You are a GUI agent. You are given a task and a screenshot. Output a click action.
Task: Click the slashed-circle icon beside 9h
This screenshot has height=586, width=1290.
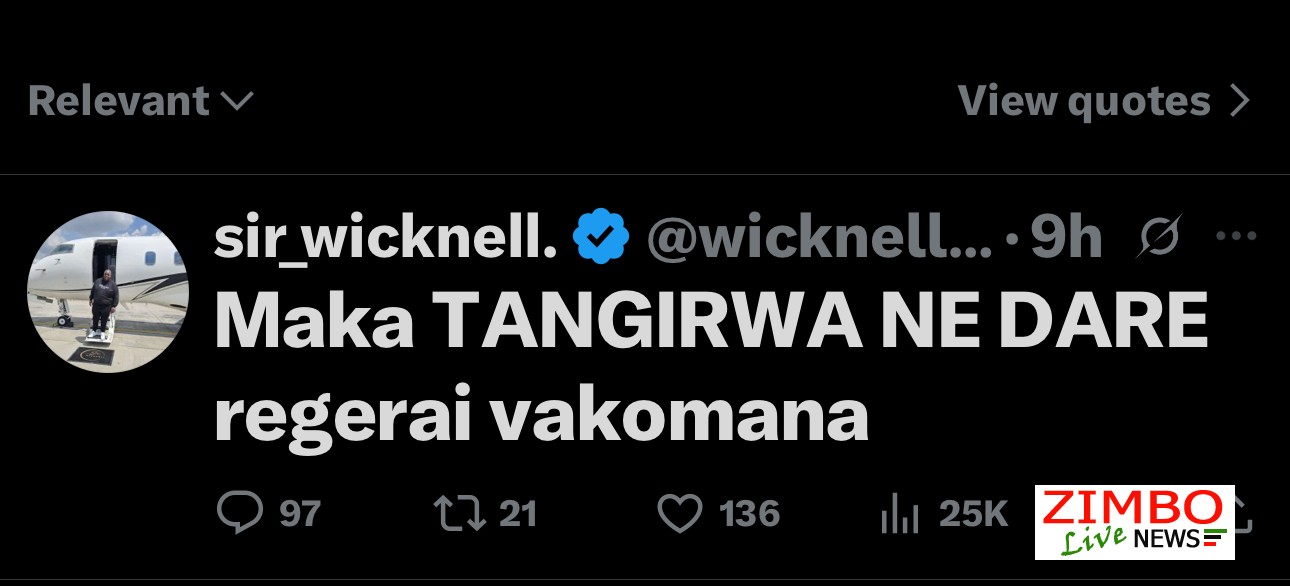coord(1160,237)
